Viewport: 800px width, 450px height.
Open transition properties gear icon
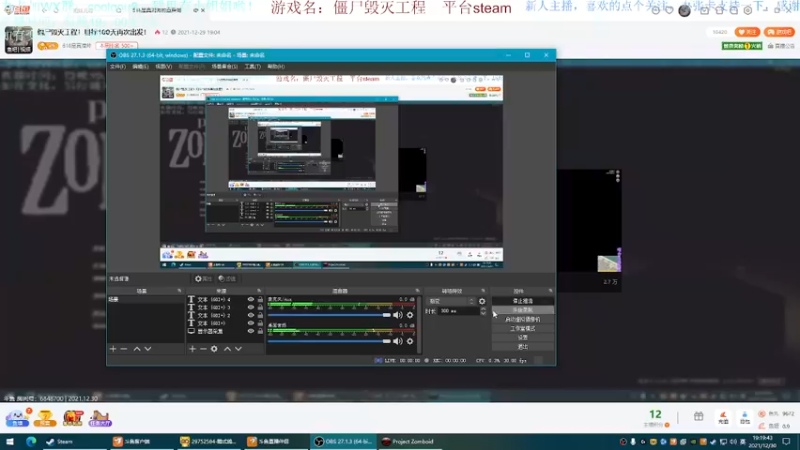[x=482, y=301]
